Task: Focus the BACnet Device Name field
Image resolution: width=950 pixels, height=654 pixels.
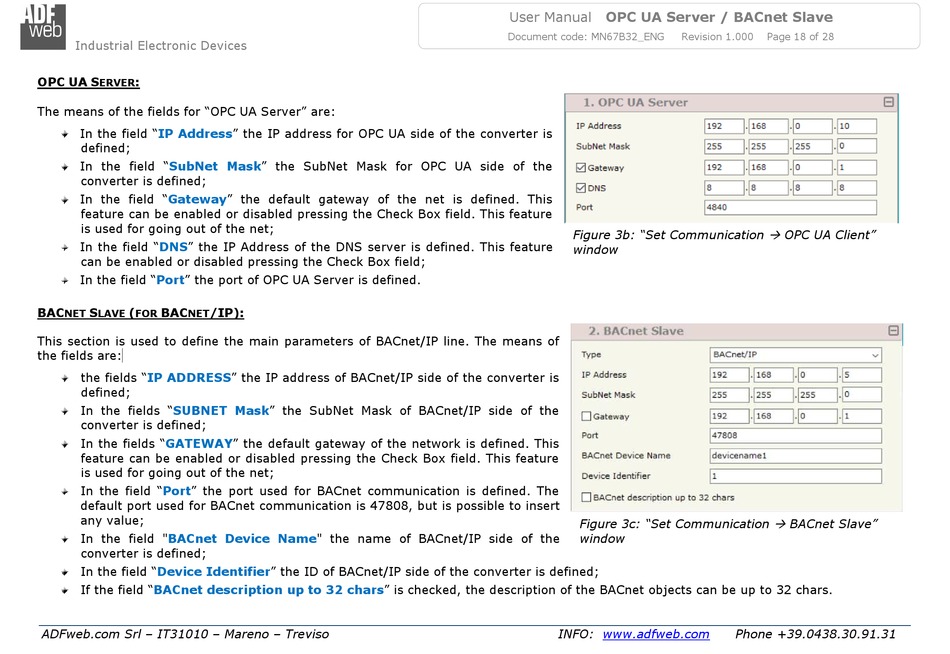Action: (x=796, y=455)
